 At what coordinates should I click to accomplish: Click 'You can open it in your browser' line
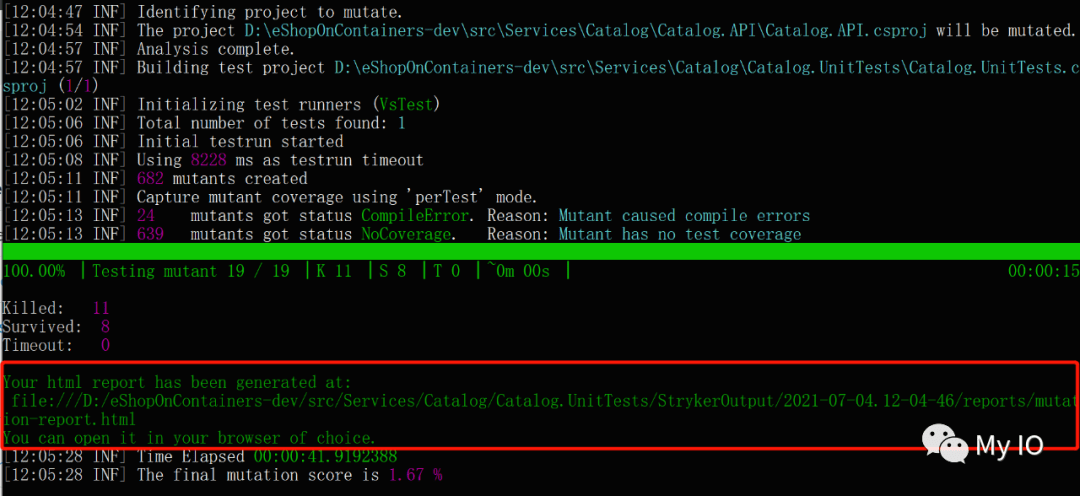(189, 437)
